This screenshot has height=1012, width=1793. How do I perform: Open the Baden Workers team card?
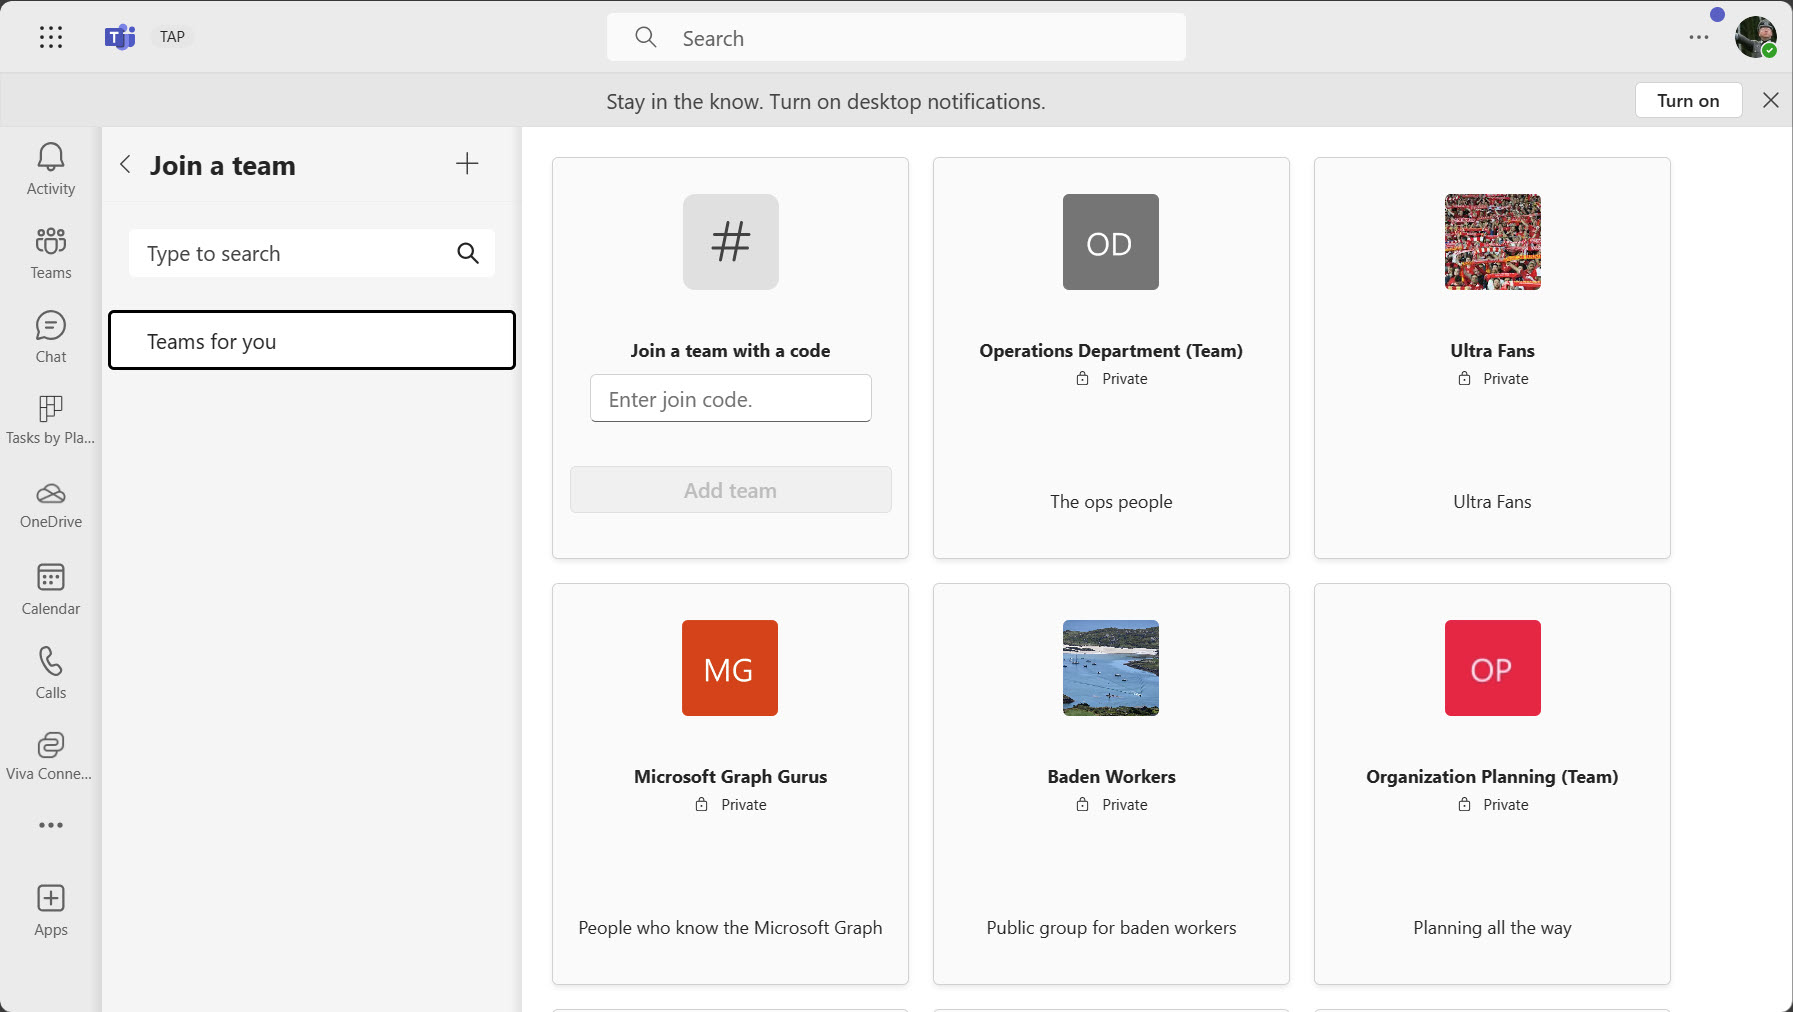(x=1111, y=783)
